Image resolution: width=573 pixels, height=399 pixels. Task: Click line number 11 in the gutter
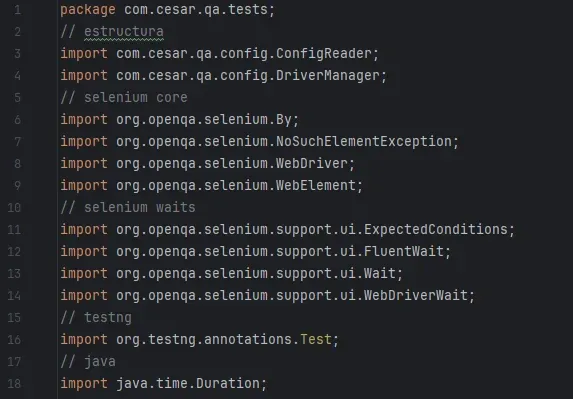pyautogui.click(x=14, y=230)
